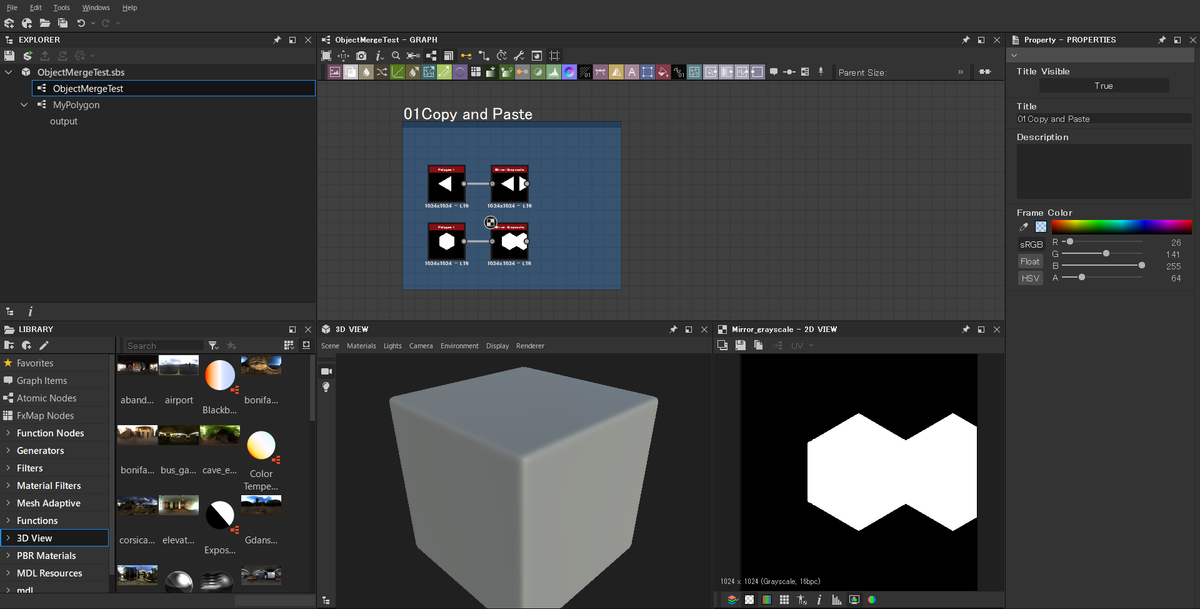Select the ObjectMergeTest graph in Explorer
The width and height of the screenshot is (1200, 609).
coord(88,89)
